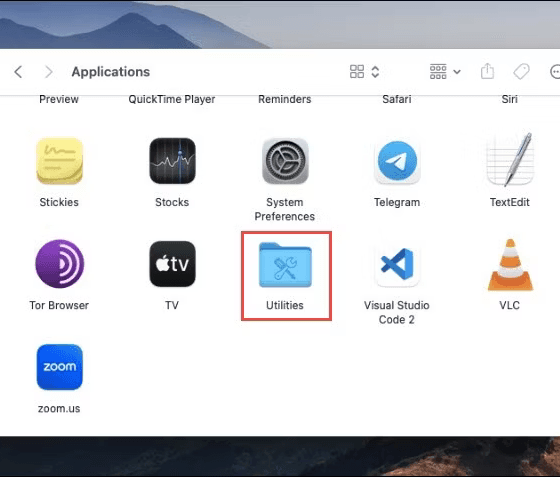Open the icon view switcher dropdown
The image size is (560, 477).
(364, 71)
